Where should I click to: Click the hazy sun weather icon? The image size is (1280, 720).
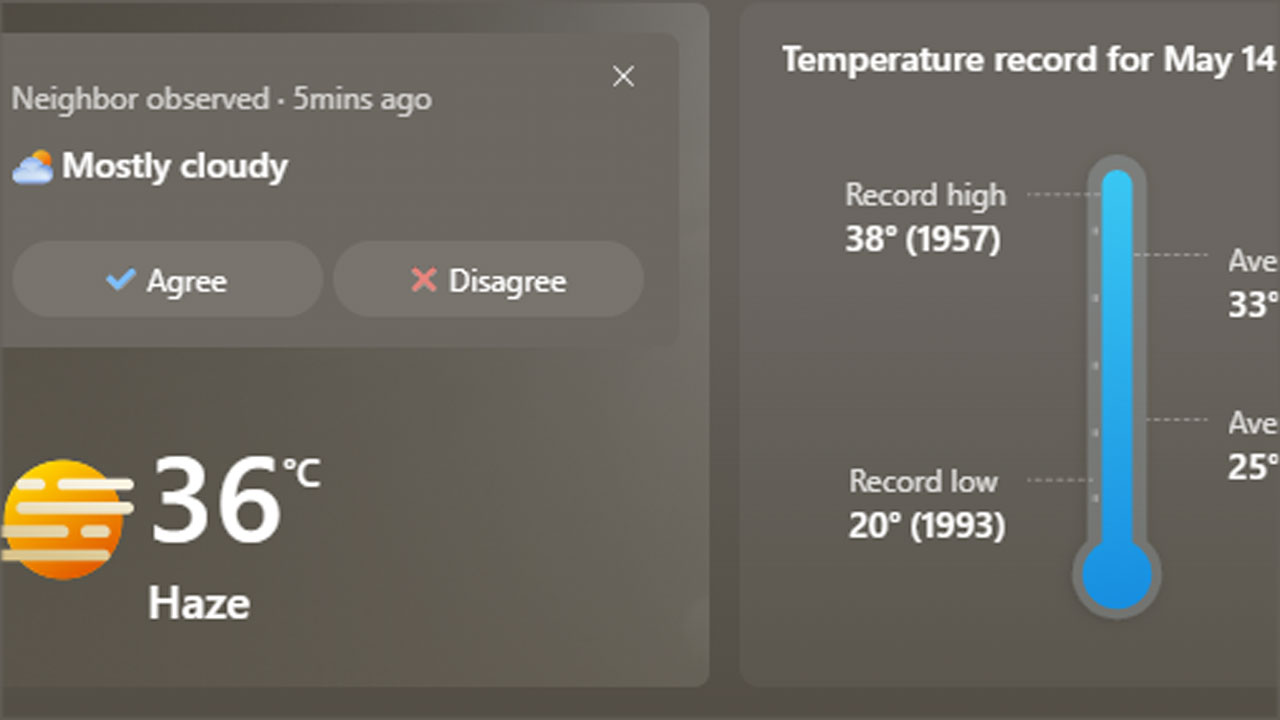(64, 519)
